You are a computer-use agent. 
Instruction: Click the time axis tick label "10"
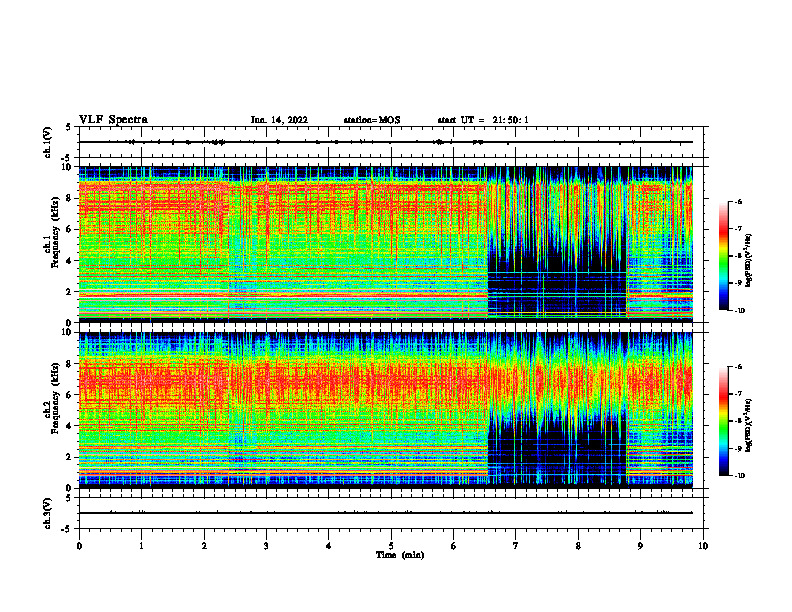coord(703,546)
